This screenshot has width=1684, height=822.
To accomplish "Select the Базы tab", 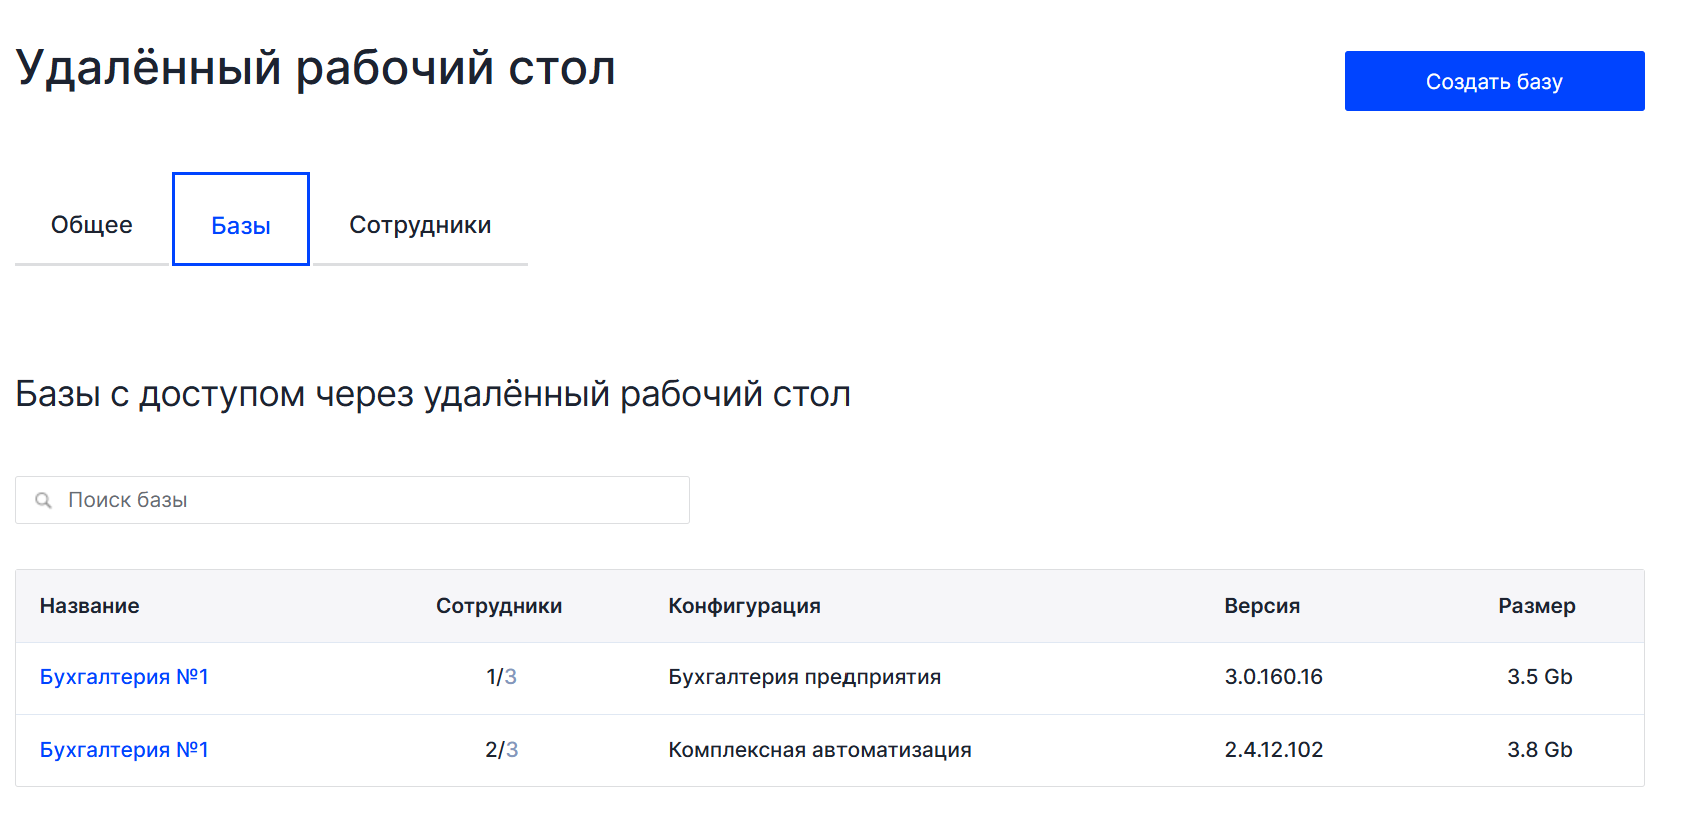I will [x=241, y=225].
